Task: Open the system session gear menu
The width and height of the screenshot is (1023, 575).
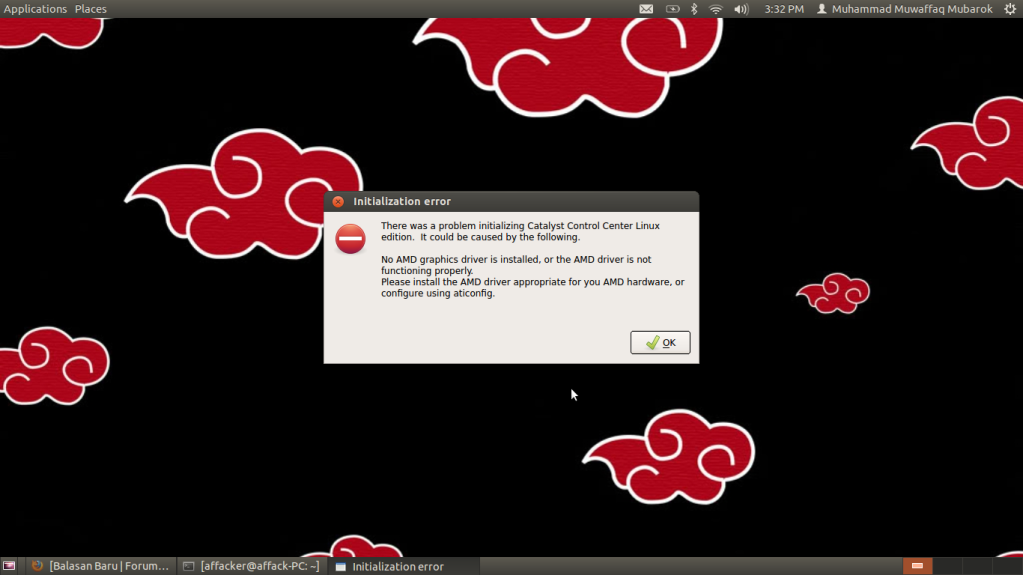Action: (1010, 9)
